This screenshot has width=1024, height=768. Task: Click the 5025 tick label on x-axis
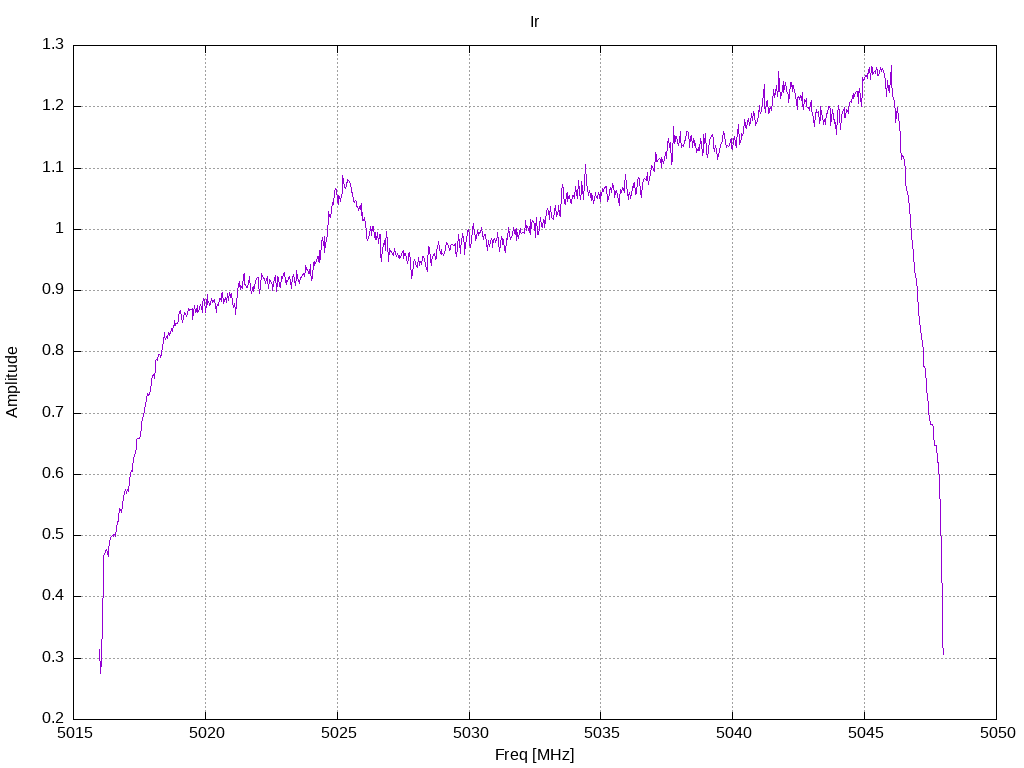[x=337, y=733]
